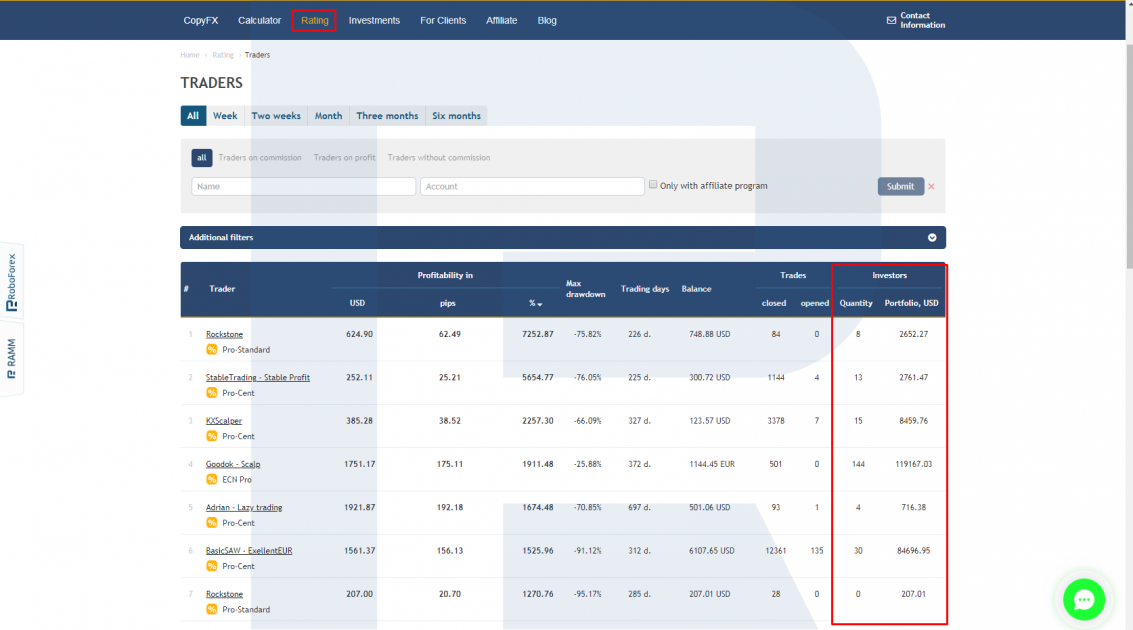The height and width of the screenshot is (630, 1133).
Task: Click the percent badge under the seventh-row Rockstone
Action: tap(212, 610)
